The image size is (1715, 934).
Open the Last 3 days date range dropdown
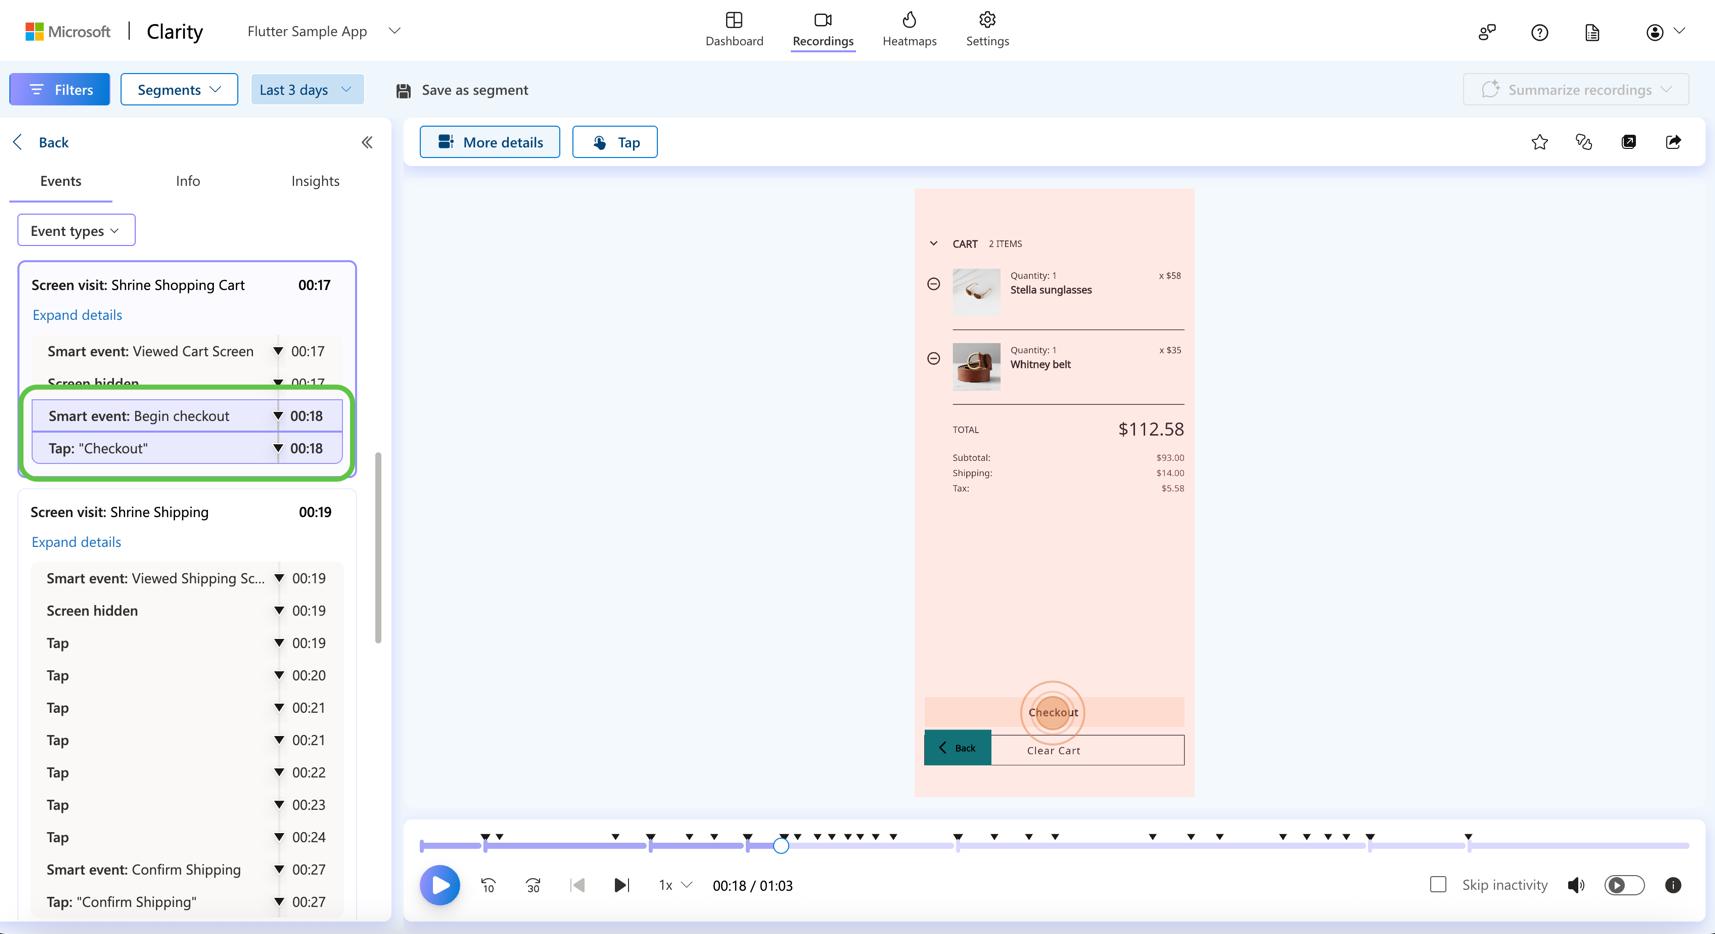[307, 89]
